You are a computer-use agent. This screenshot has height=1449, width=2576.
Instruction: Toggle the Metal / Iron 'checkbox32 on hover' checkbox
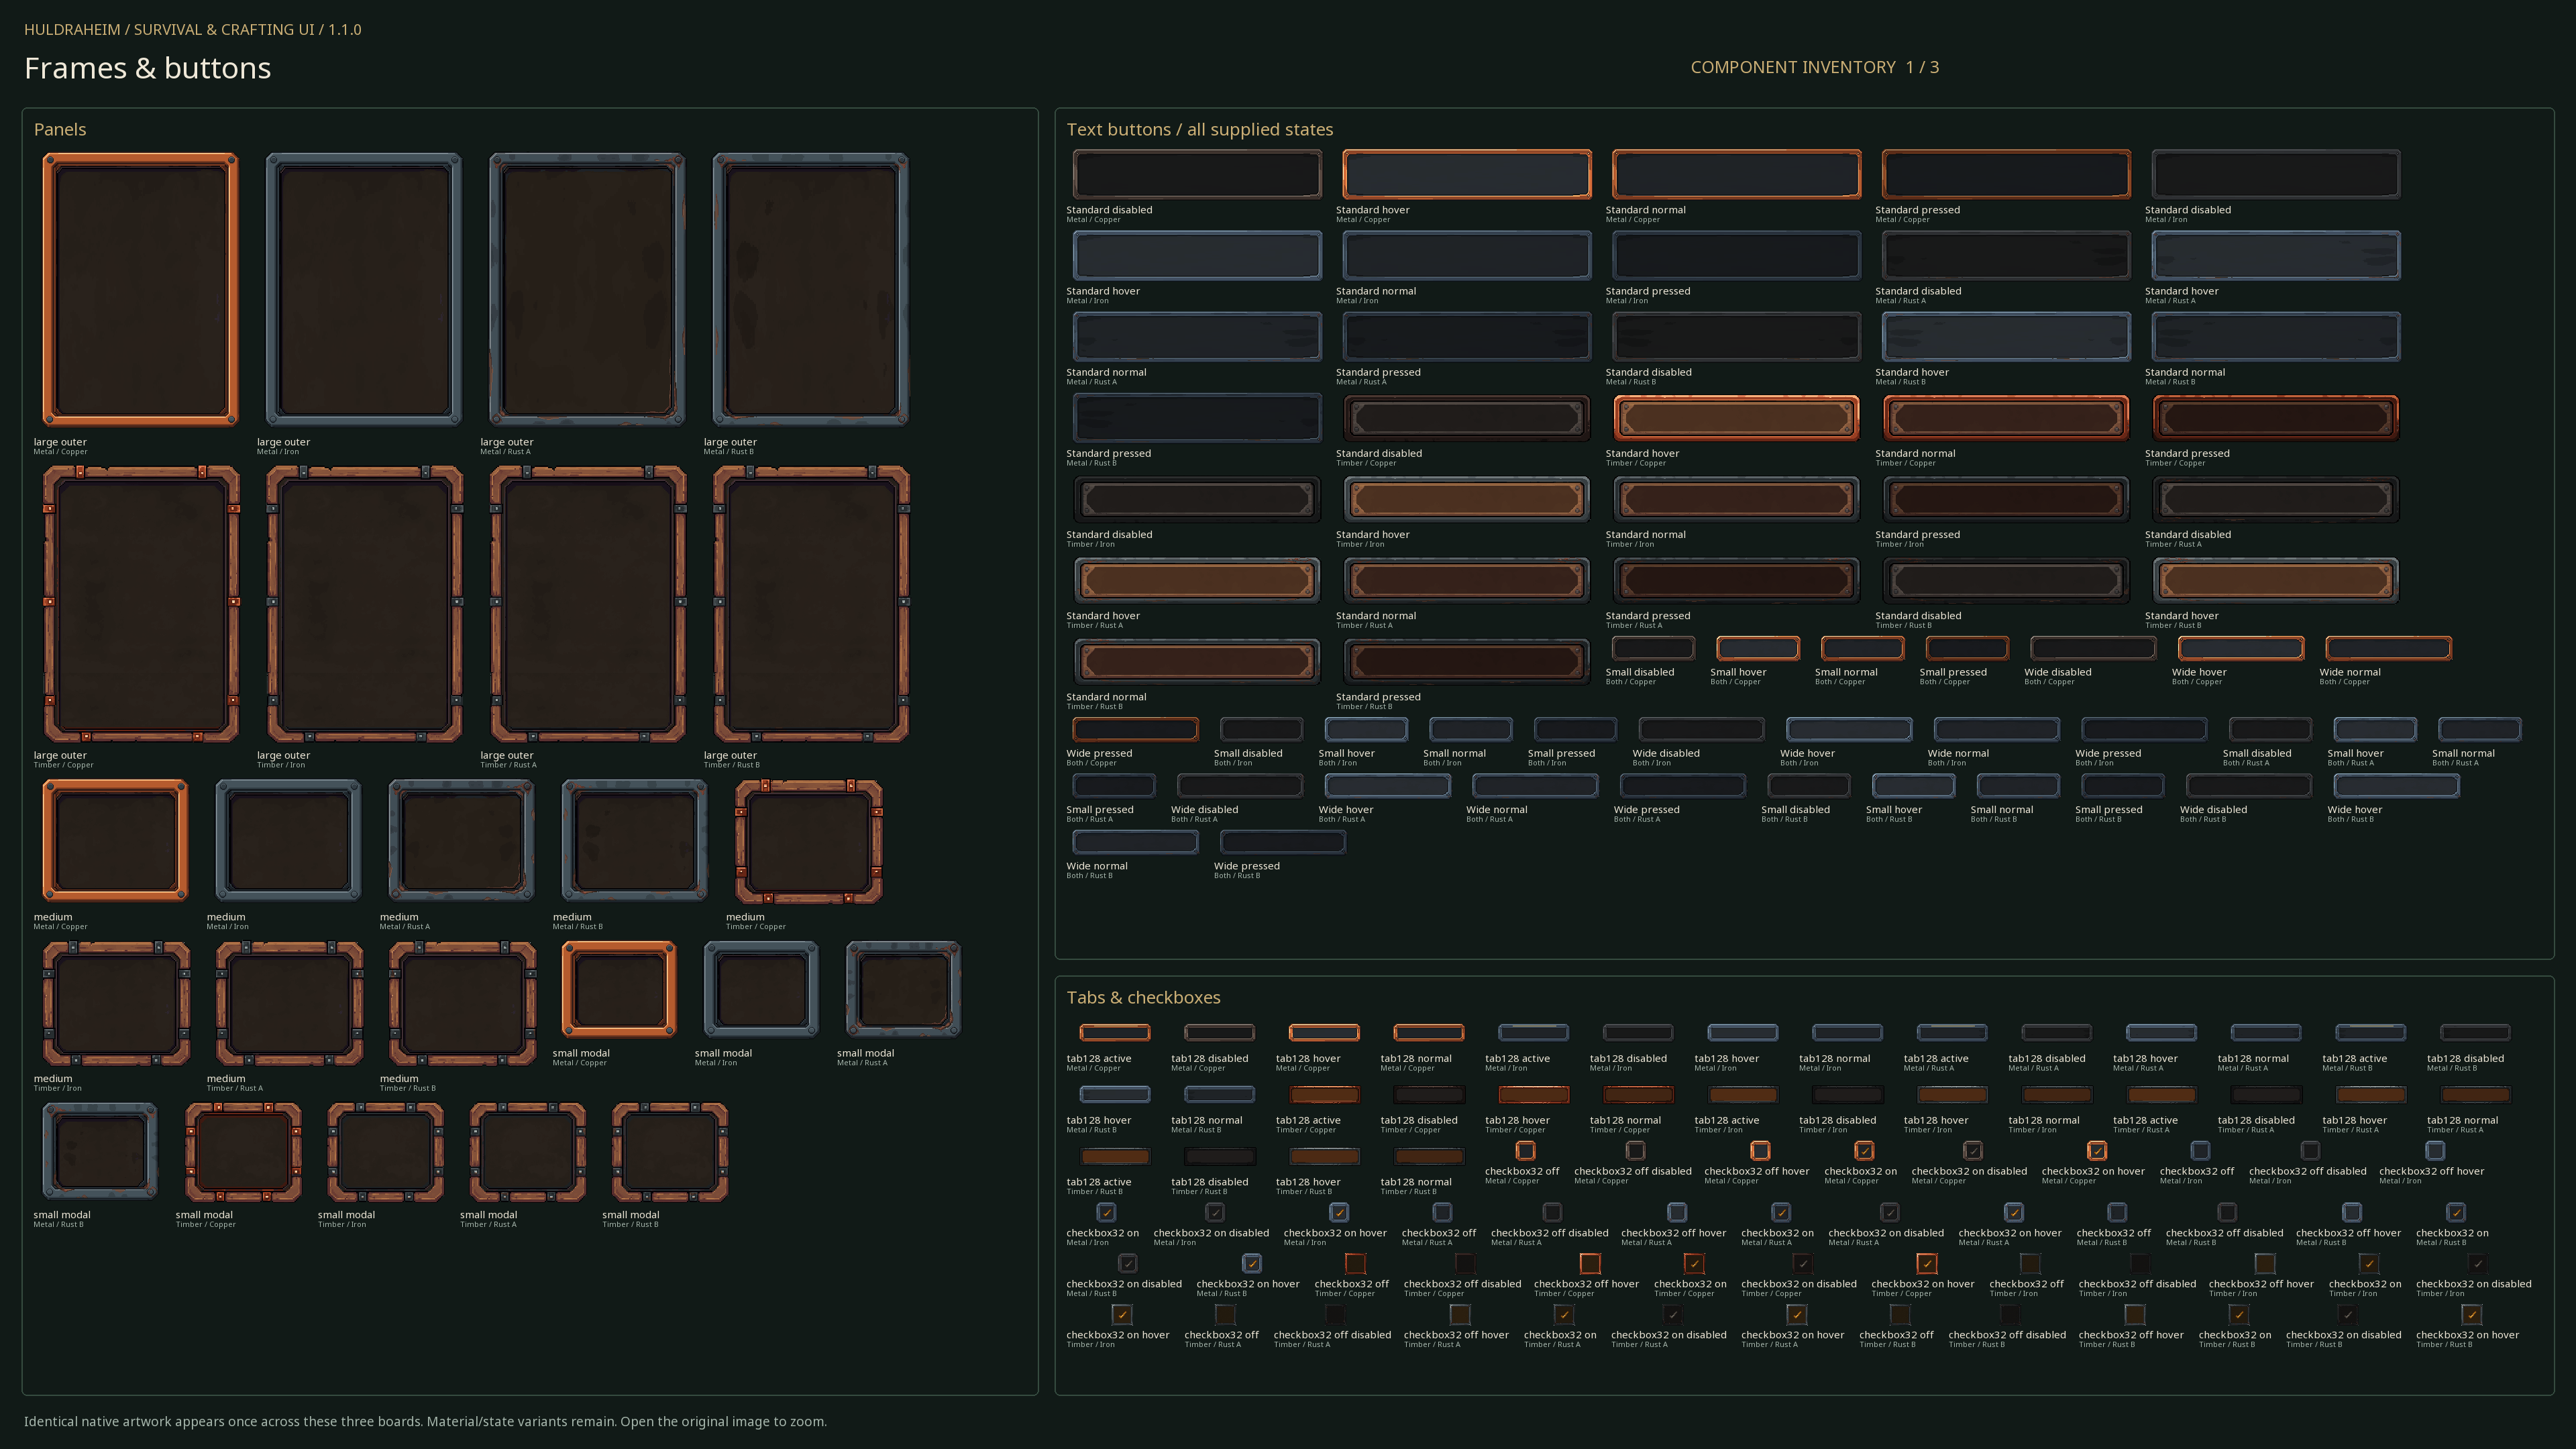click(1339, 1213)
